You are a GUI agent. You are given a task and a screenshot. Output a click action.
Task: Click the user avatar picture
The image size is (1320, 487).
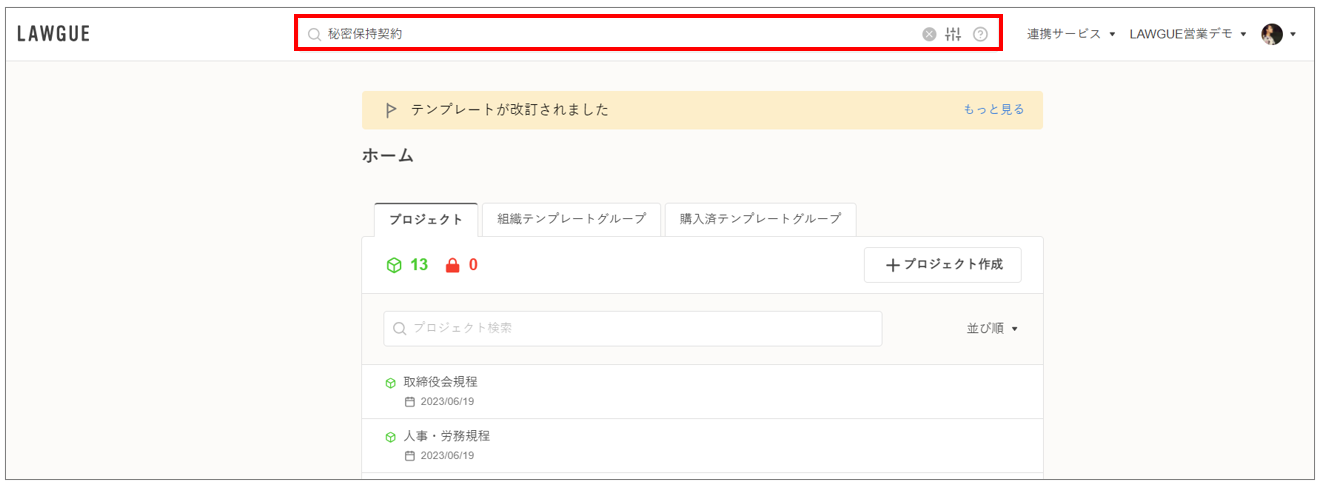pos(1272,34)
